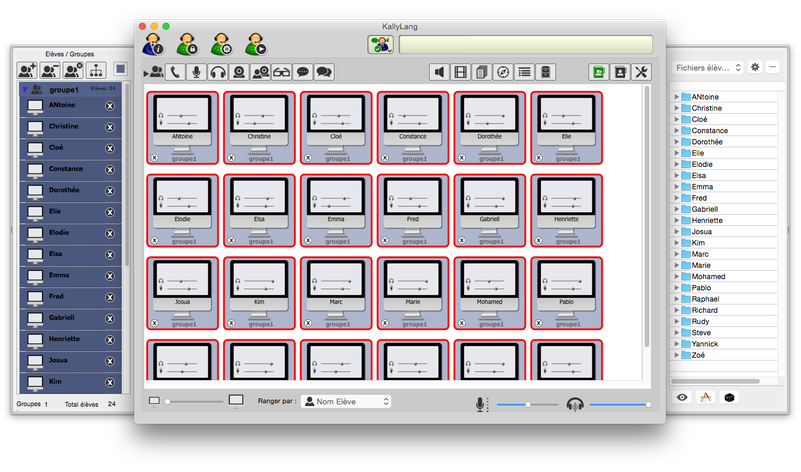Click remove student icon in Elèves panel
The width and height of the screenshot is (801, 472).
[x=50, y=69]
